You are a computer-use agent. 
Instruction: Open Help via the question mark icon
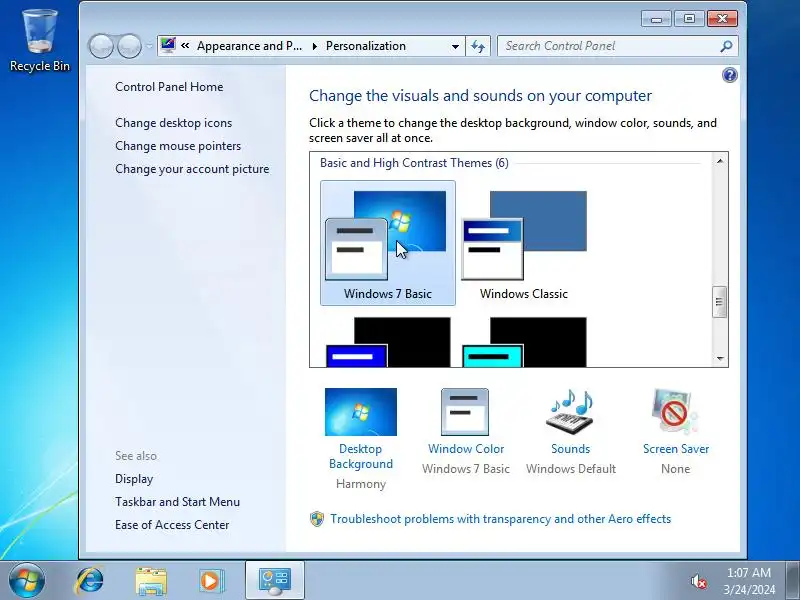click(730, 75)
